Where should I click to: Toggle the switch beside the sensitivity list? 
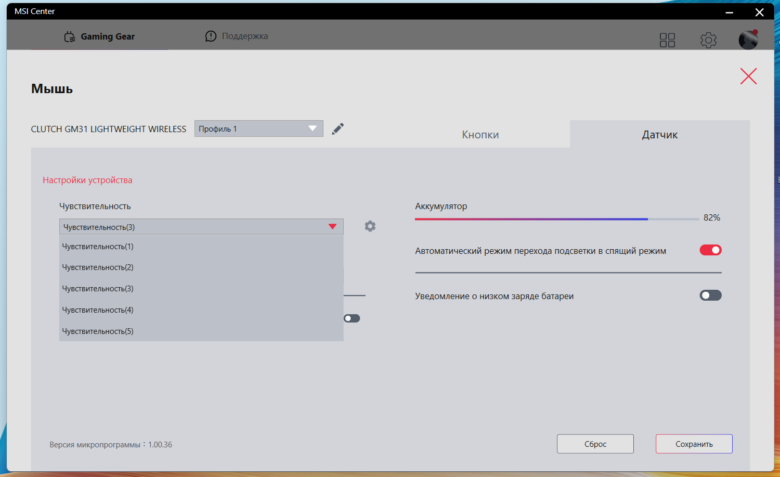click(352, 318)
